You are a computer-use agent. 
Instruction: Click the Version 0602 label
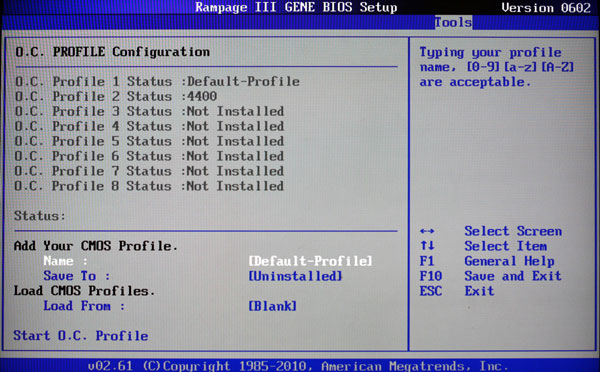[546, 8]
